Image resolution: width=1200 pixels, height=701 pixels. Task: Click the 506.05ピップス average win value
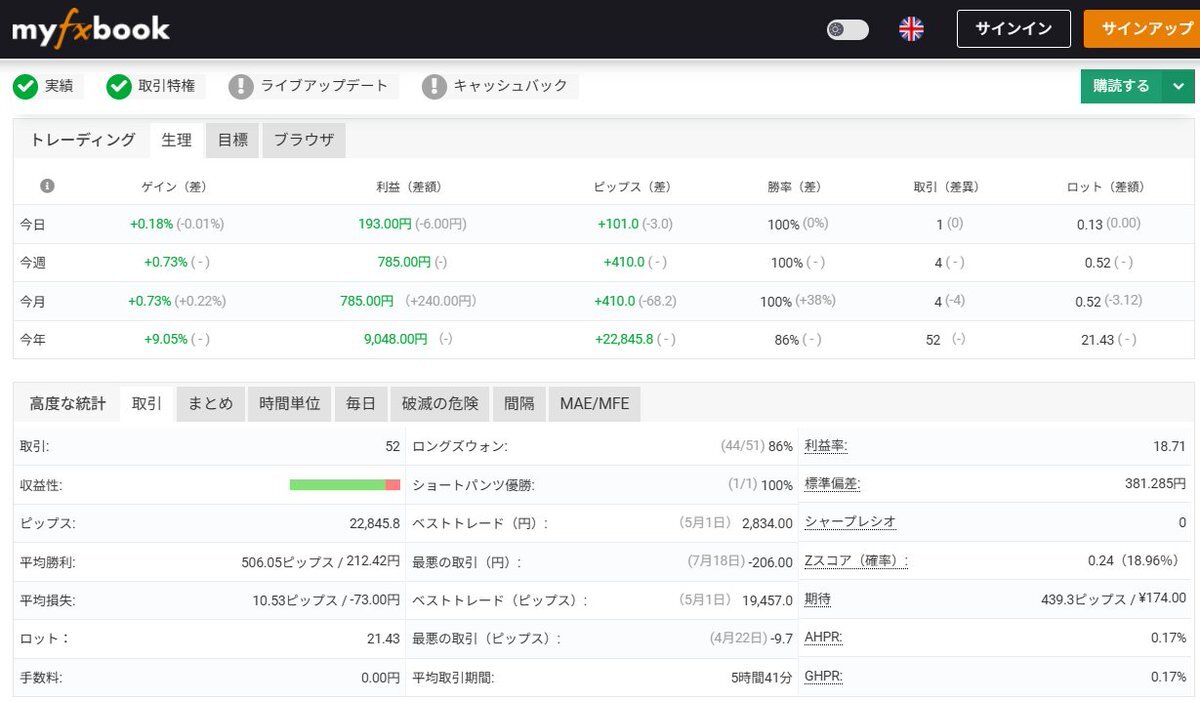point(288,561)
